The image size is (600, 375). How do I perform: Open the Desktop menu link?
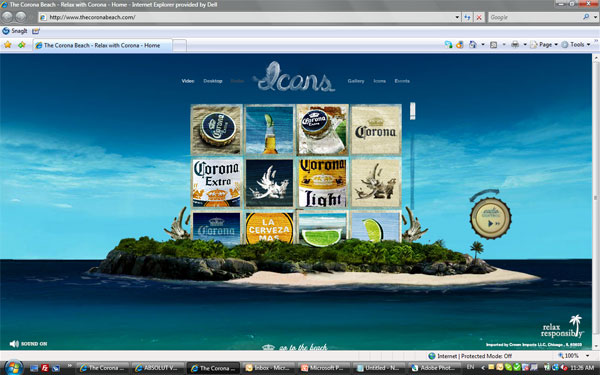pyautogui.click(x=213, y=81)
